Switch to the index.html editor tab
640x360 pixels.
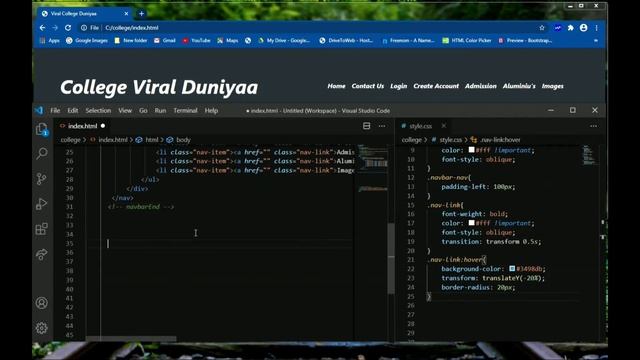[82, 126]
